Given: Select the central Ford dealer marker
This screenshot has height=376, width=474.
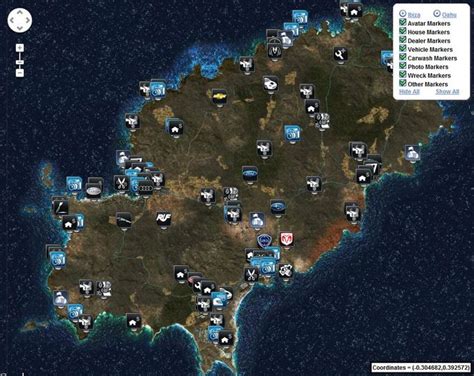Looking at the screenshot, I should tap(250, 173).
